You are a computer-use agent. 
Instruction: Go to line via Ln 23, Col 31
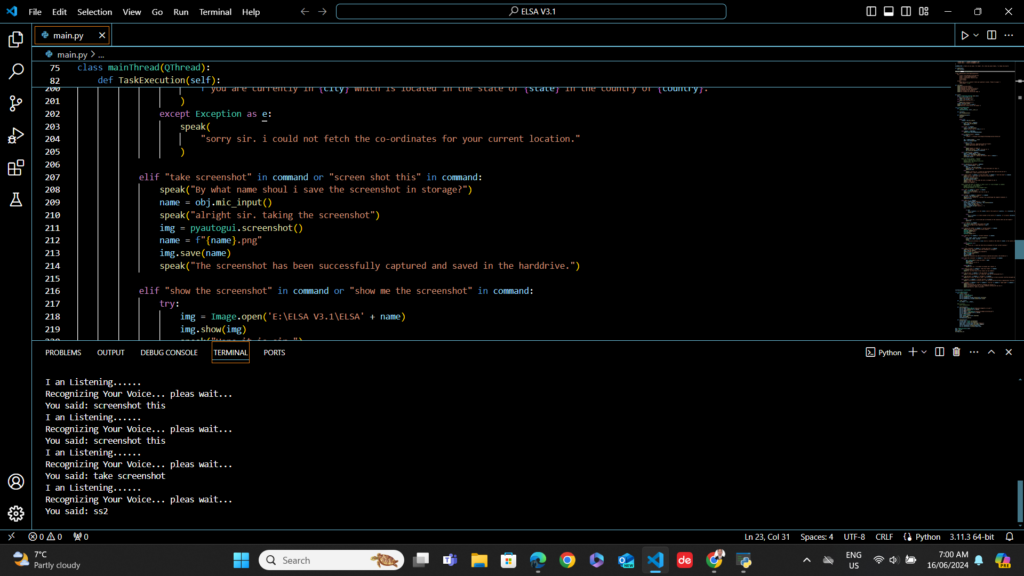[x=767, y=537]
